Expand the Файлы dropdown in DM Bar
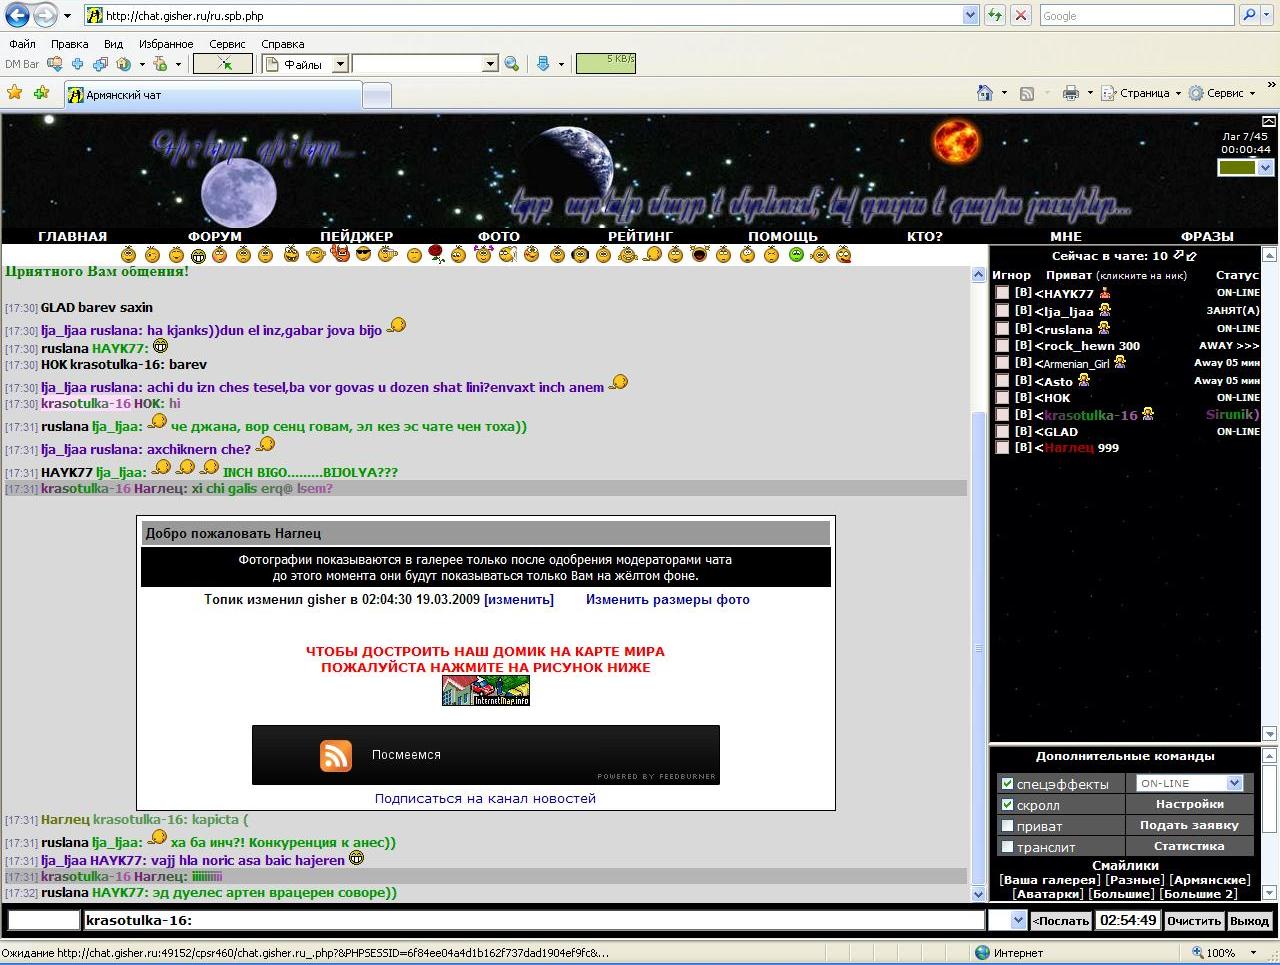Image resolution: width=1280 pixels, height=965 pixels. [x=340, y=64]
